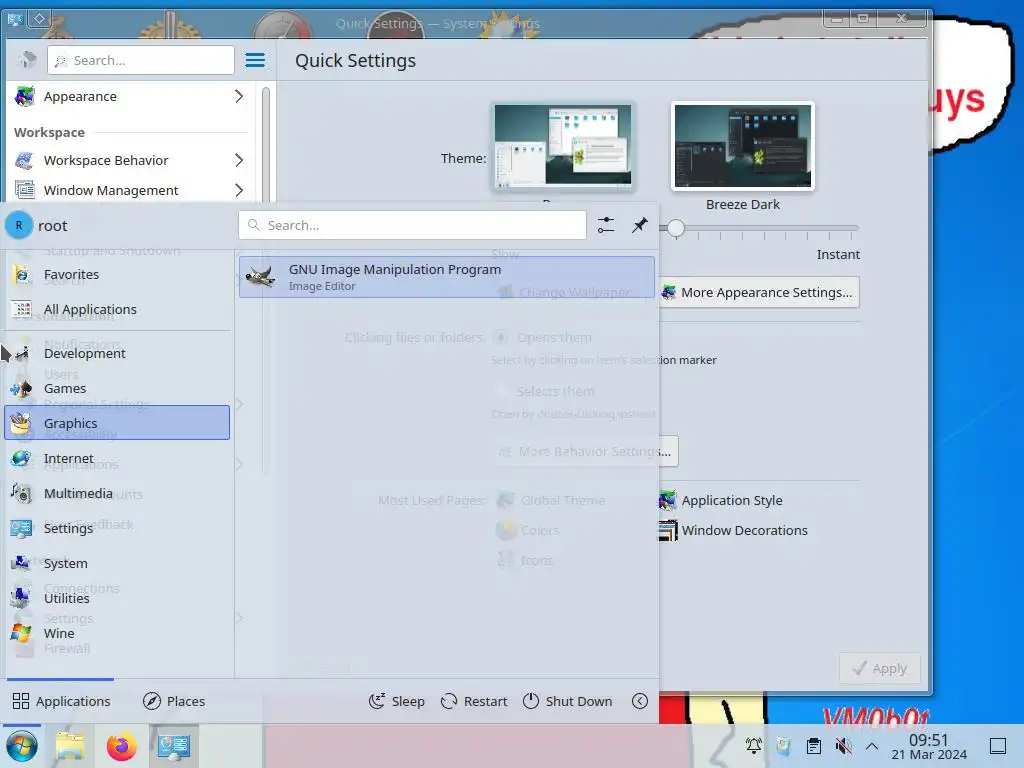Select Wine category in launcher
Viewport: 1024px width, 768px height.
pos(118,633)
